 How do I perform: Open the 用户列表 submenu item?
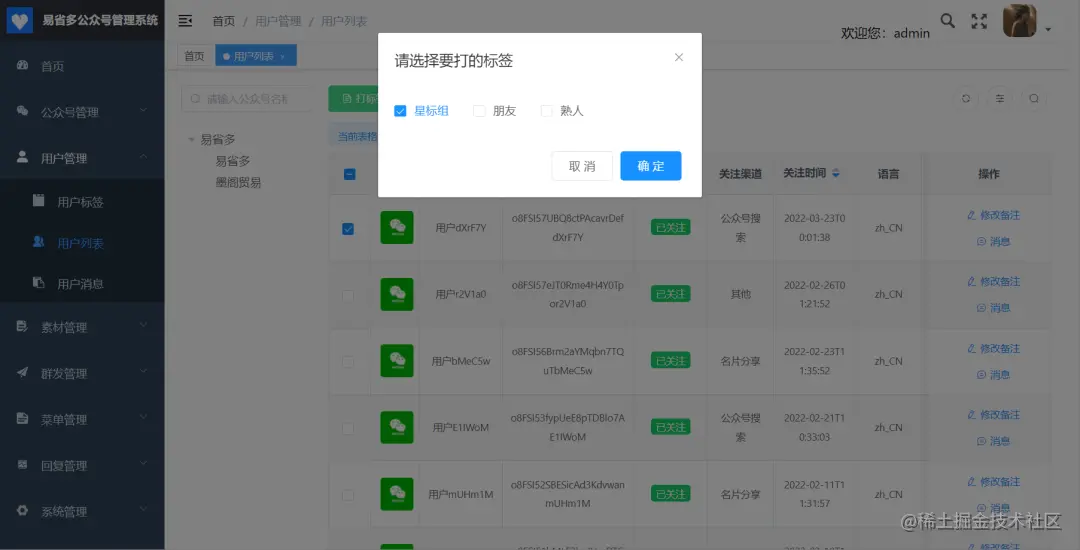click(82, 242)
